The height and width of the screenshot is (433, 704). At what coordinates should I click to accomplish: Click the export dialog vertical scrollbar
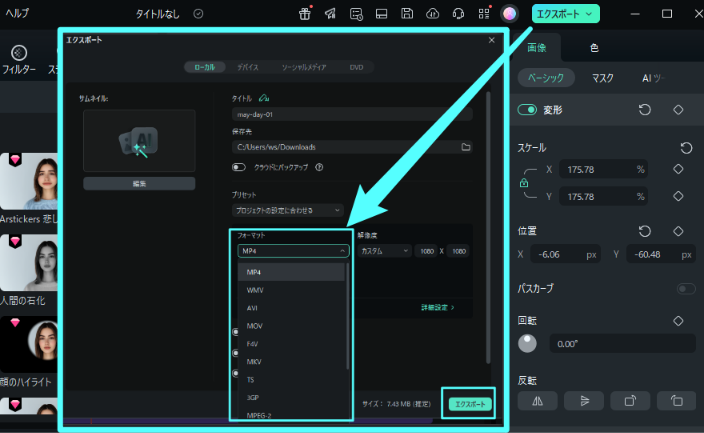click(x=488, y=227)
